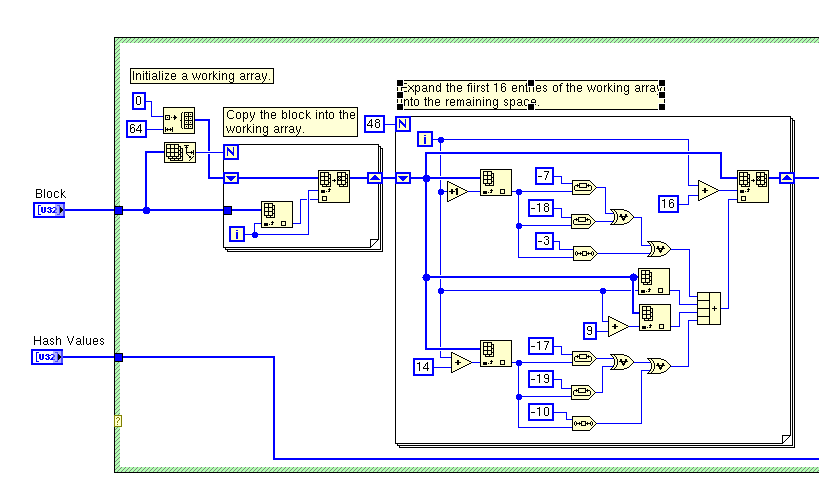Select the Array Size function node
Screen dimensions: 819x495
pyautogui.click(x=180, y=153)
